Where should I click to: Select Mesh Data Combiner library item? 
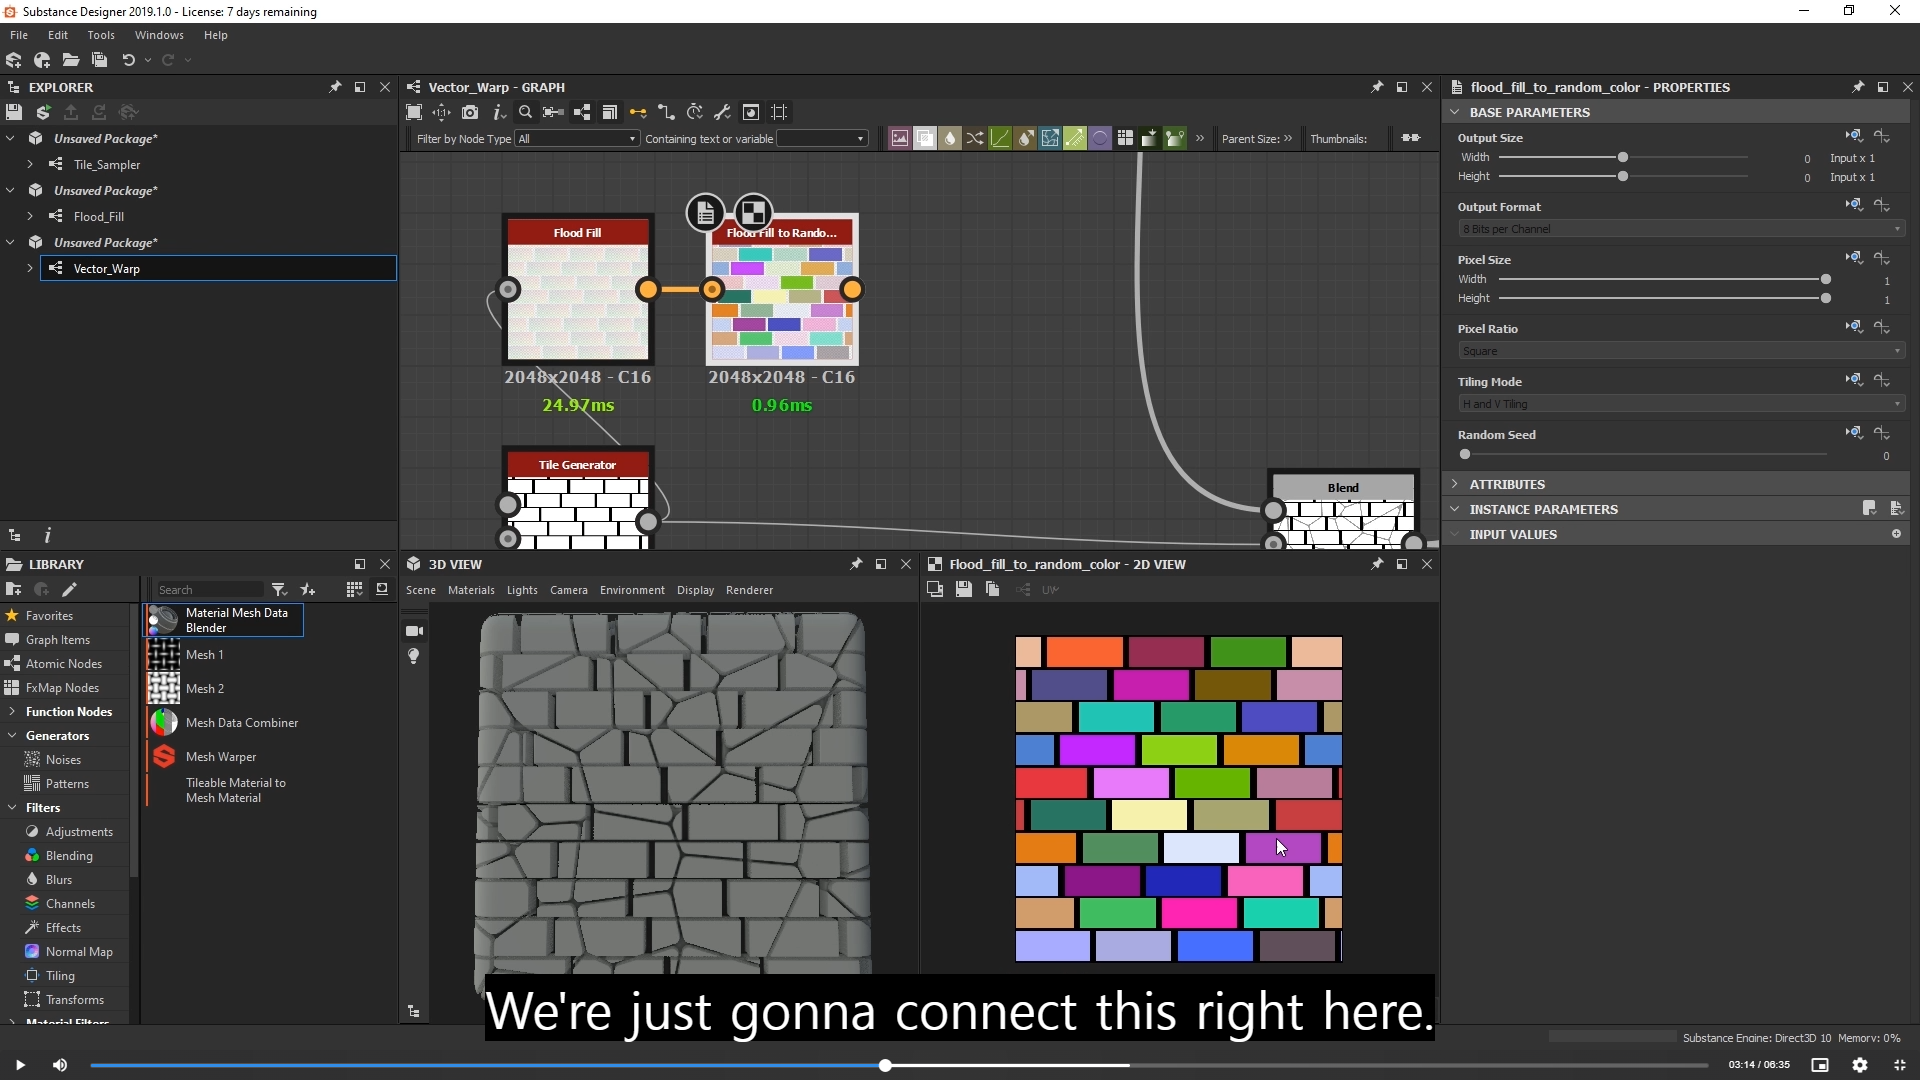point(241,723)
